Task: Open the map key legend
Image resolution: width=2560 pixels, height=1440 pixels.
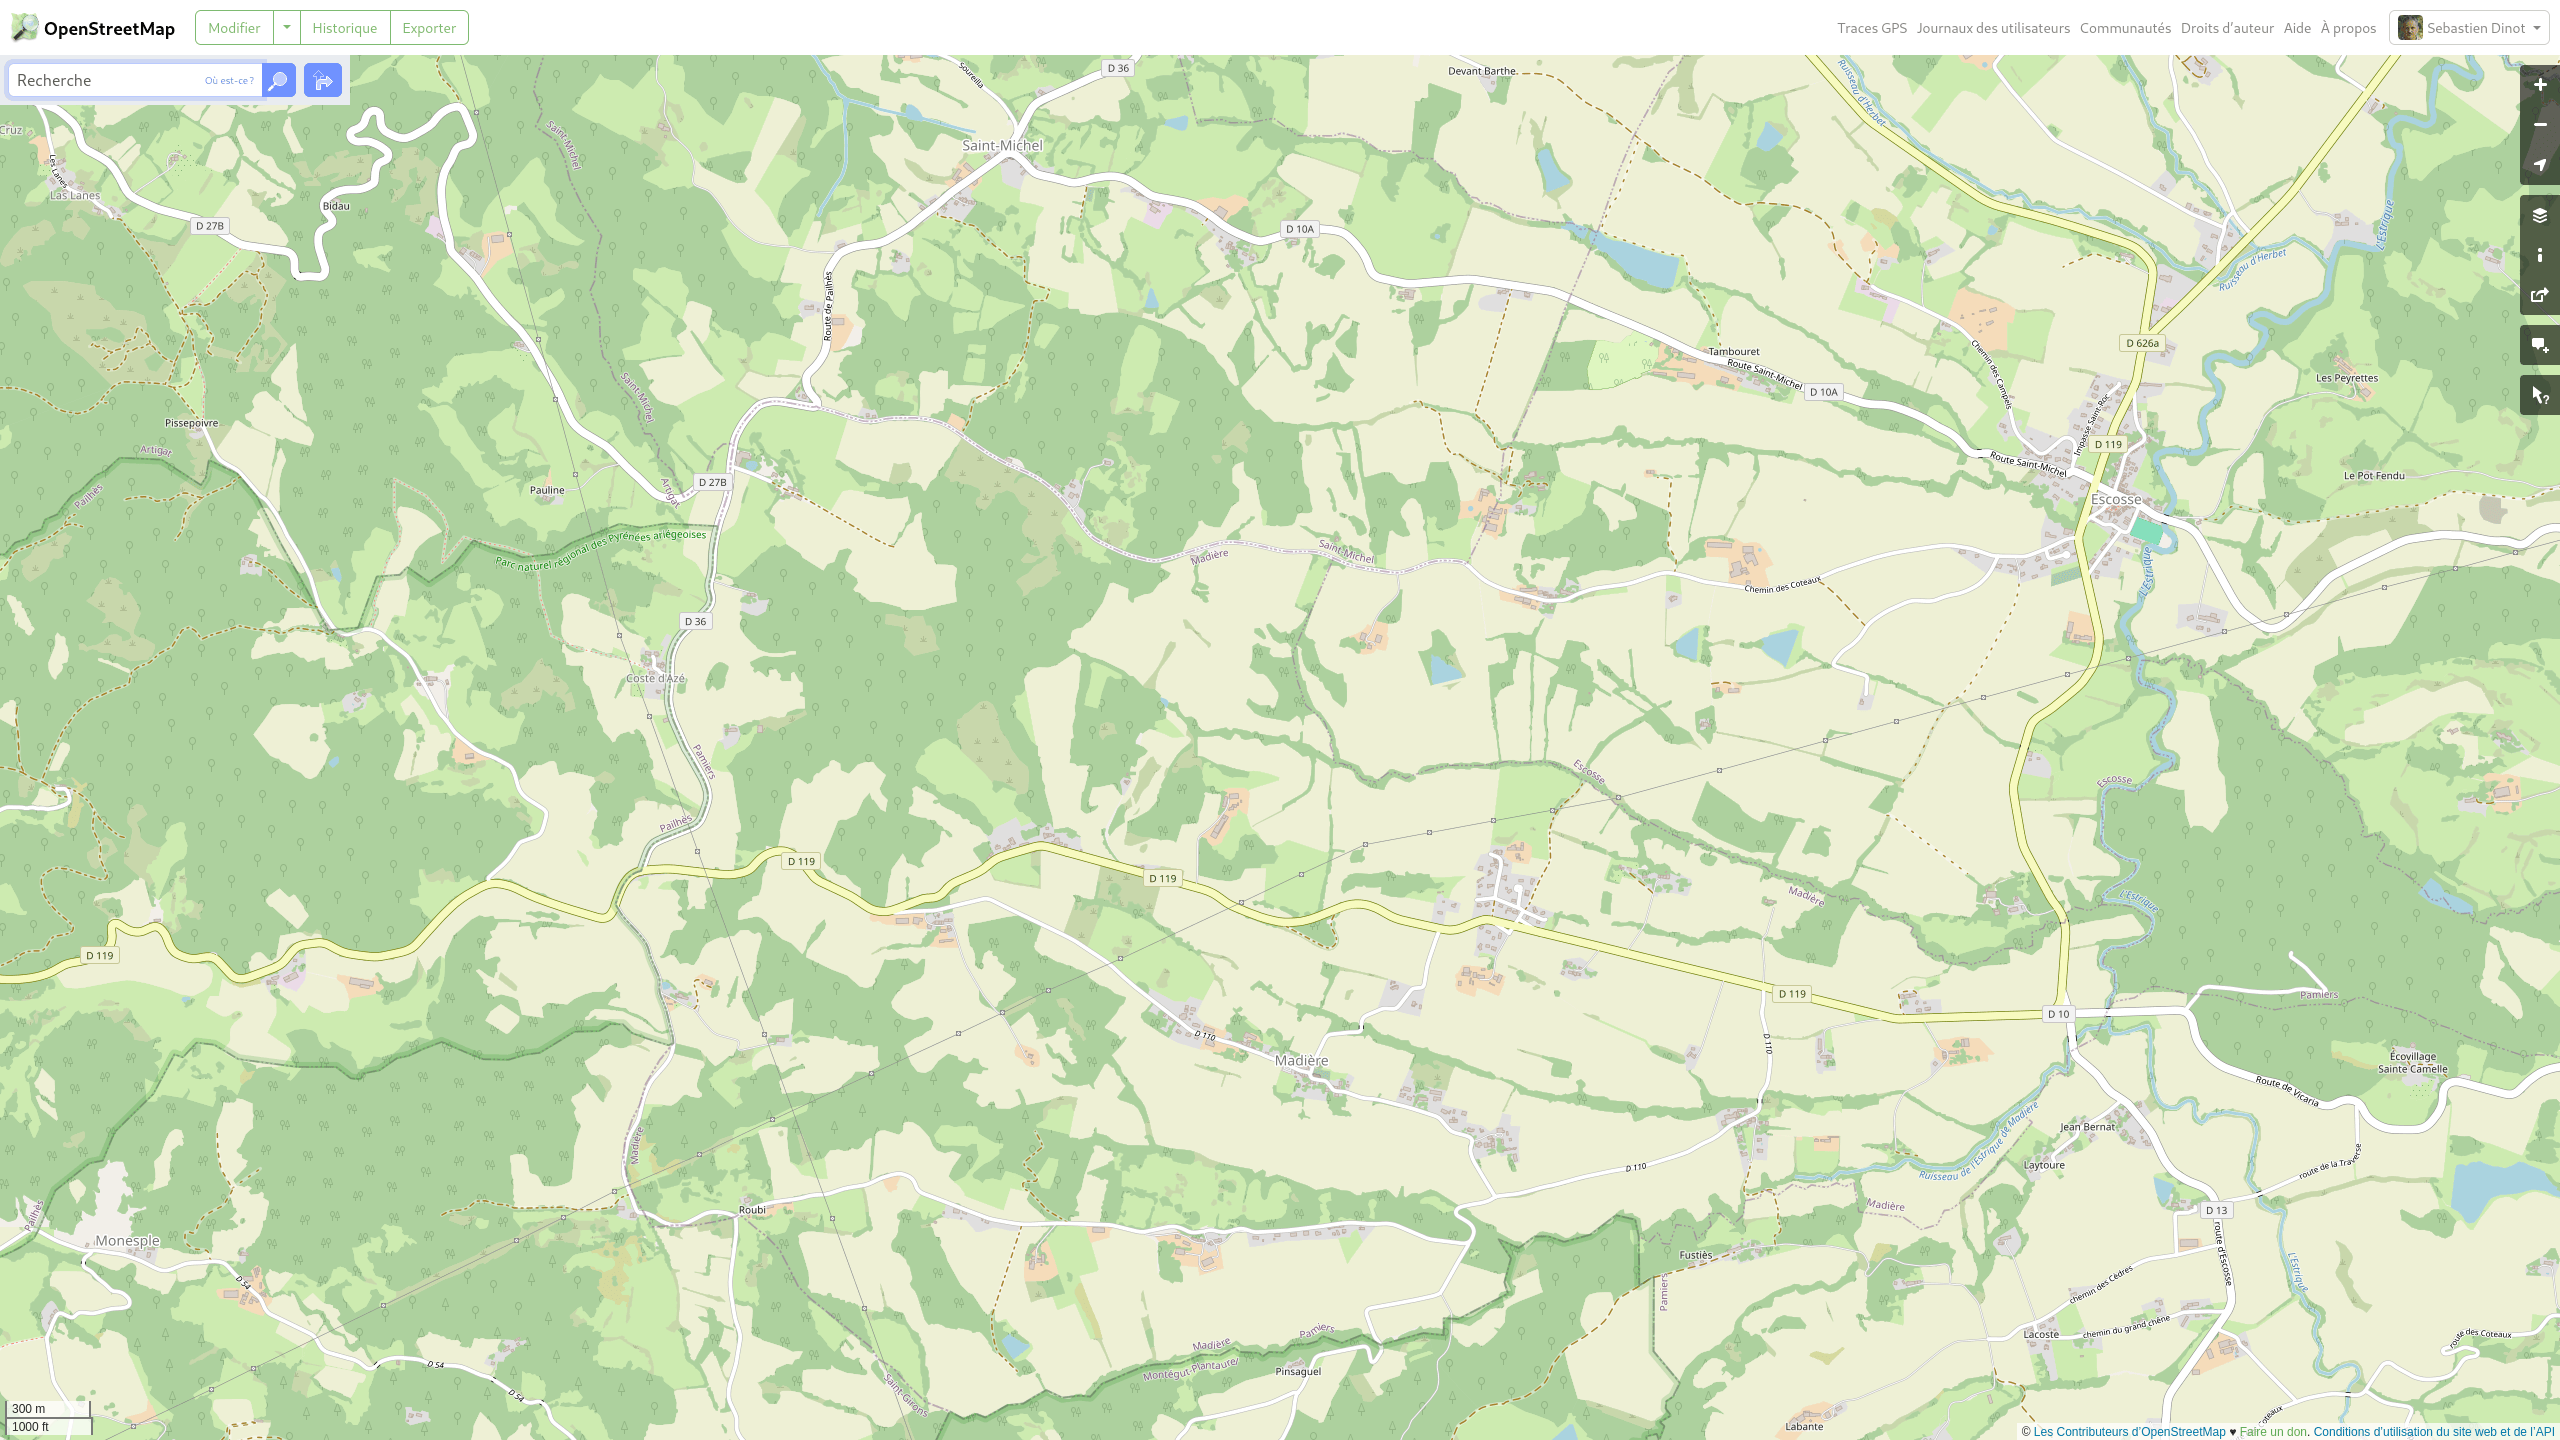Action: pos(2540,256)
